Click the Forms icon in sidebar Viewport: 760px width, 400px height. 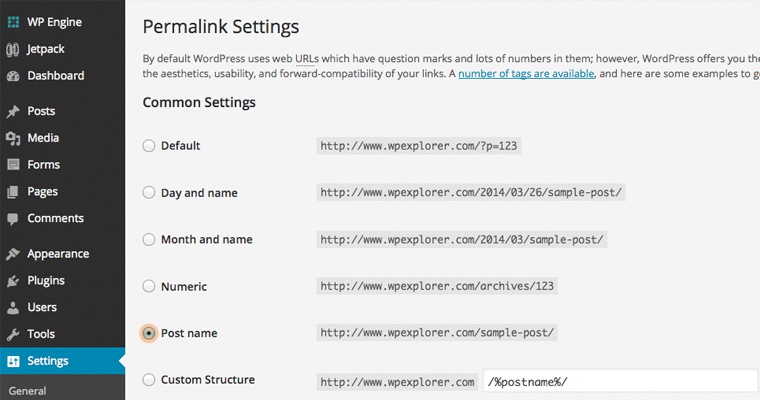pyautogui.click(x=13, y=165)
